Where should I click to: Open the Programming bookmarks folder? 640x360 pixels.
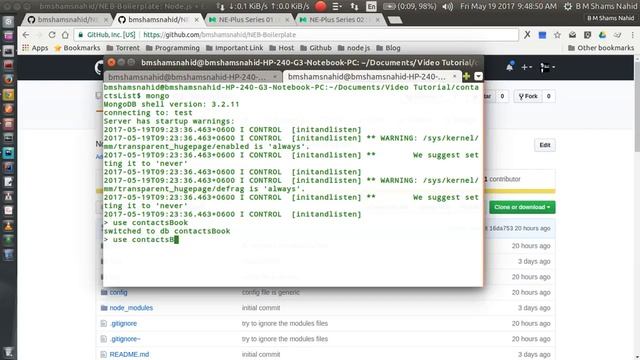click(173, 48)
